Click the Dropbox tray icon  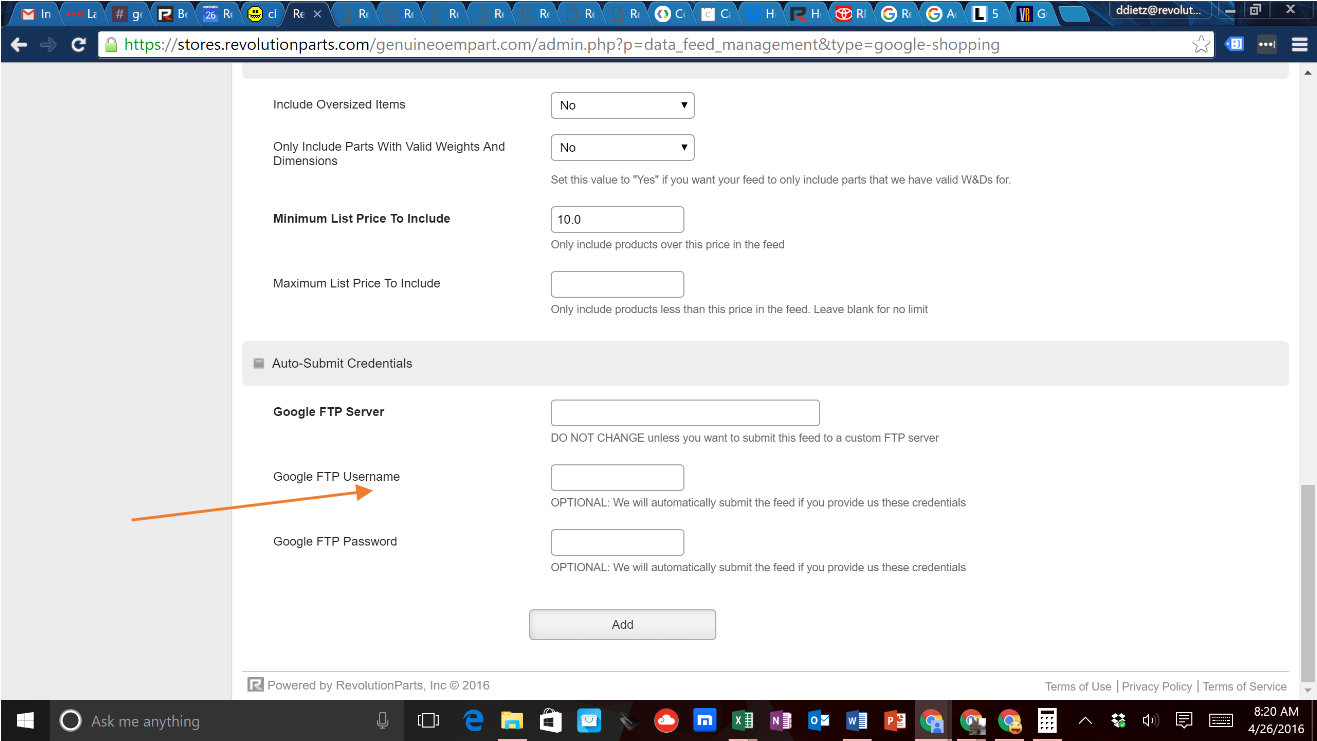1118,720
